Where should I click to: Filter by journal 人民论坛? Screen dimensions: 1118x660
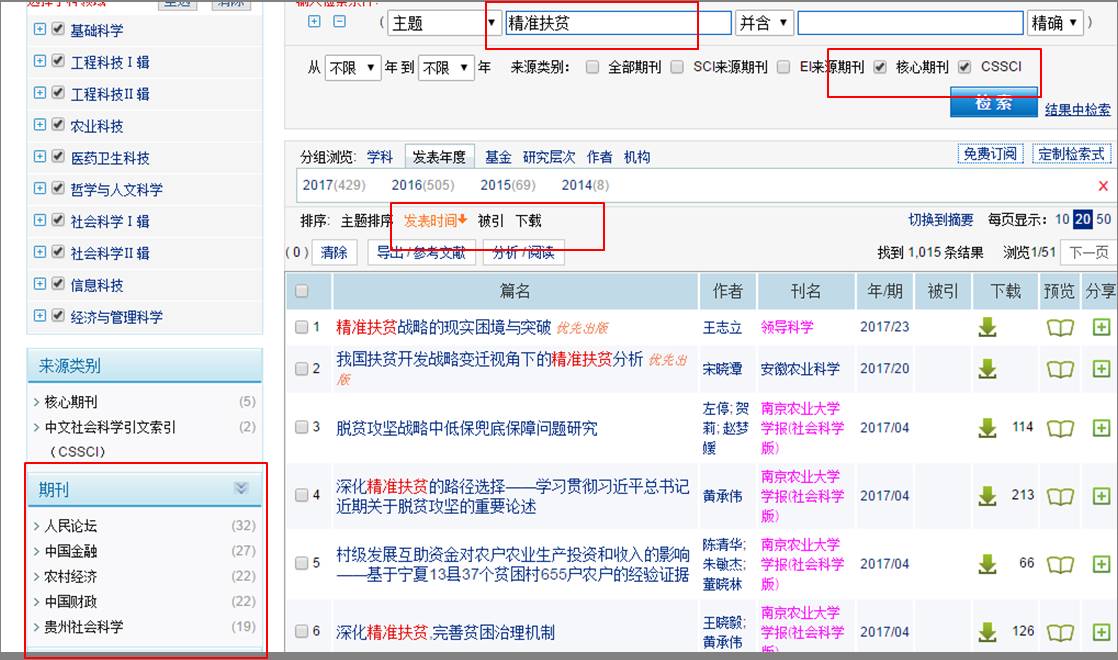tap(71, 526)
